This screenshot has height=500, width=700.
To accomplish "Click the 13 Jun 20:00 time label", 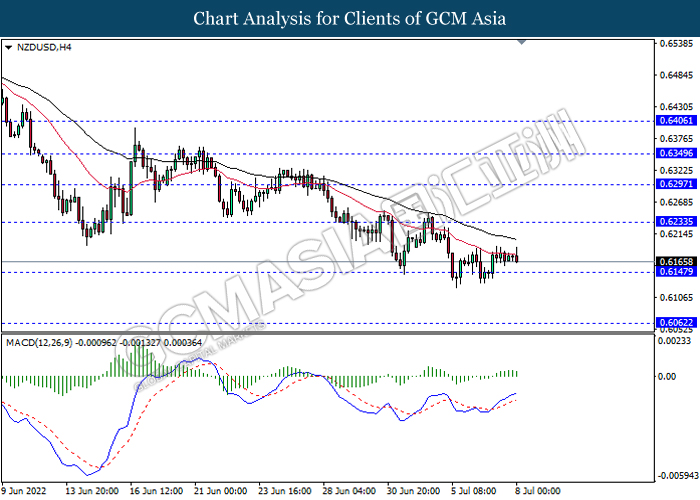I will pyautogui.click(x=92, y=491).
